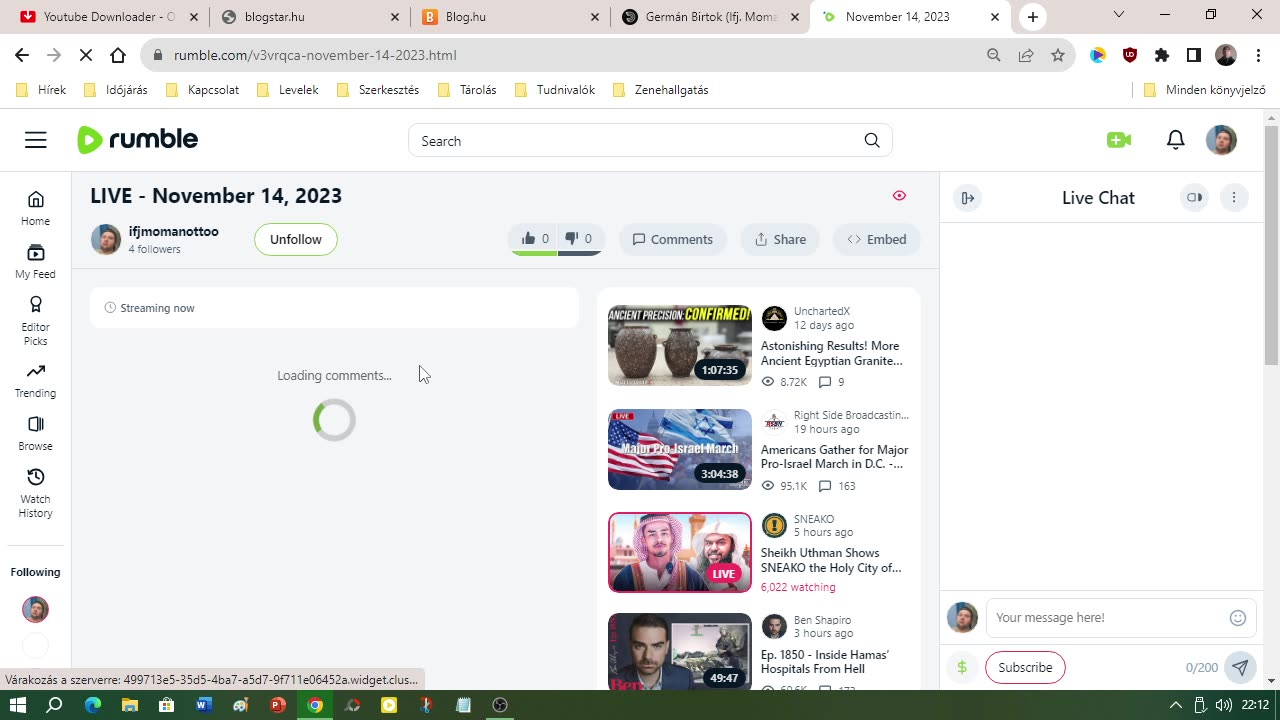Open Live Chat three-dot options menu
This screenshot has height=720, width=1280.
click(1234, 198)
